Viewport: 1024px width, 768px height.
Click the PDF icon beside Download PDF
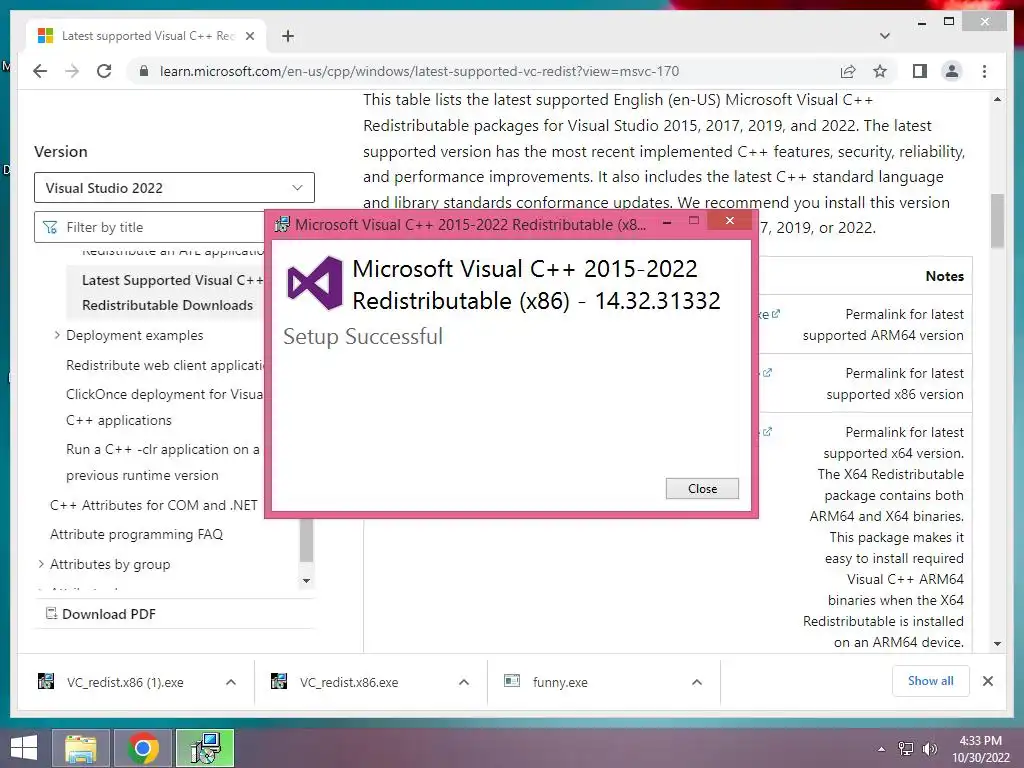51,613
